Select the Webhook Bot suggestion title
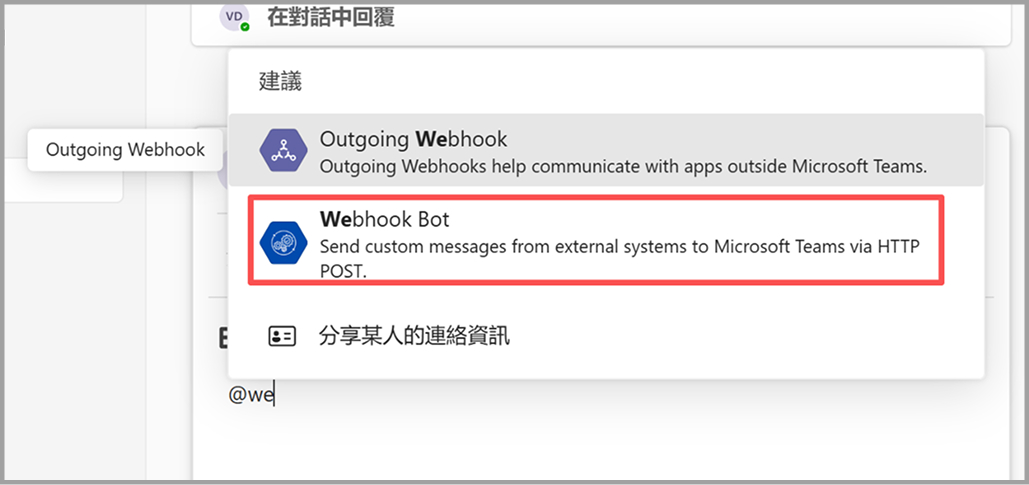Image resolution: width=1029 pixels, height=485 pixels. tap(377, 219)
